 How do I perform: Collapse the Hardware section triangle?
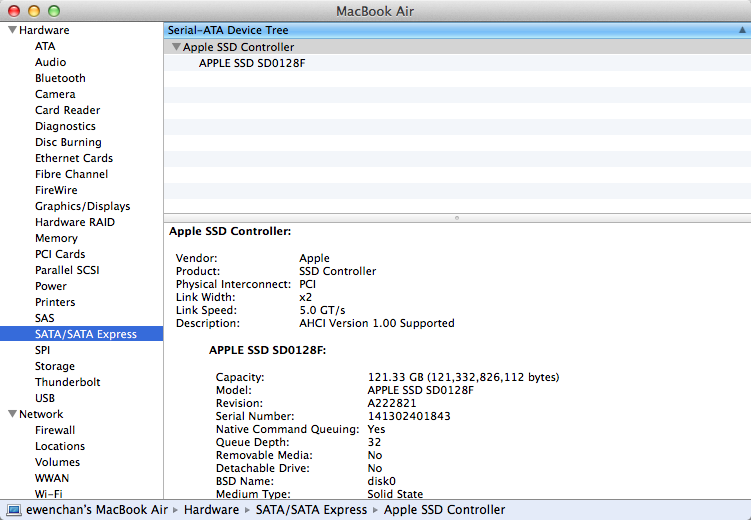click(x=12, y=30)
